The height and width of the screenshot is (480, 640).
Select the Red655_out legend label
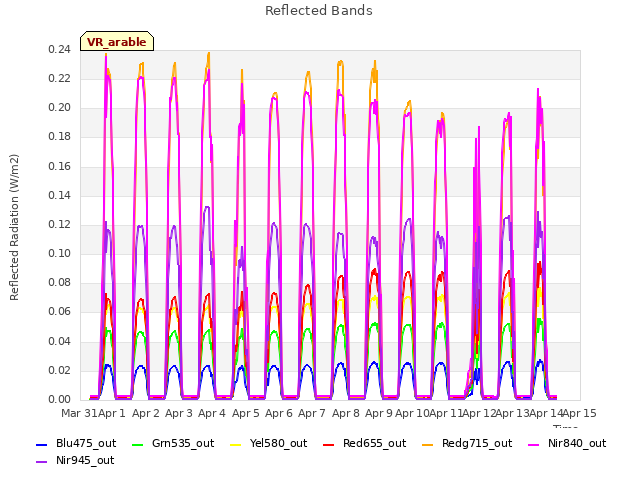pyautogui.click(x=374, y=443)
